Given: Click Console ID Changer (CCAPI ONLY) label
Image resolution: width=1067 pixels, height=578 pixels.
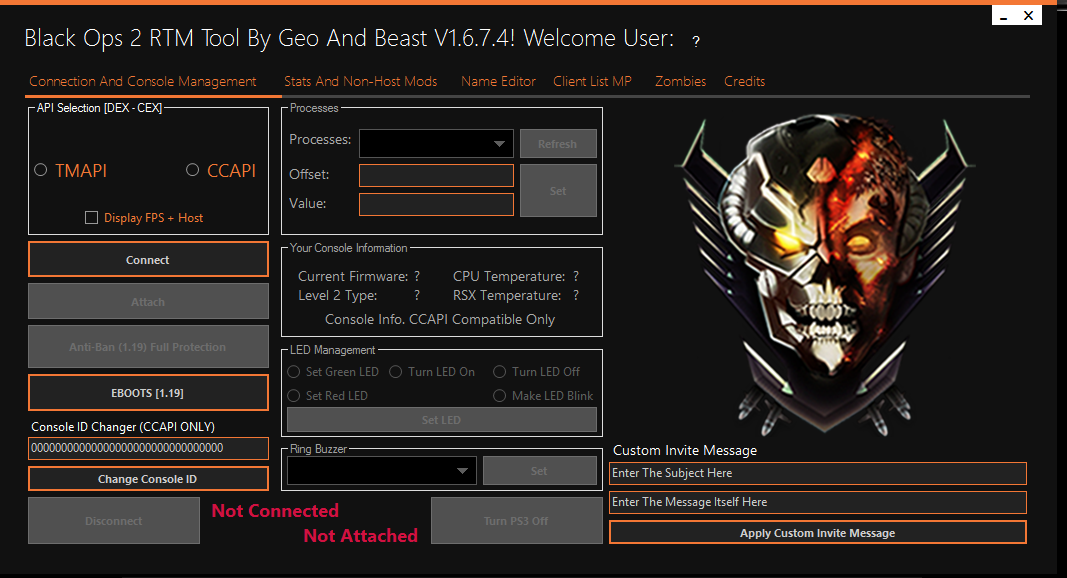Looking at the screenshot, I should pyautogui.click(x=123, y=427).
